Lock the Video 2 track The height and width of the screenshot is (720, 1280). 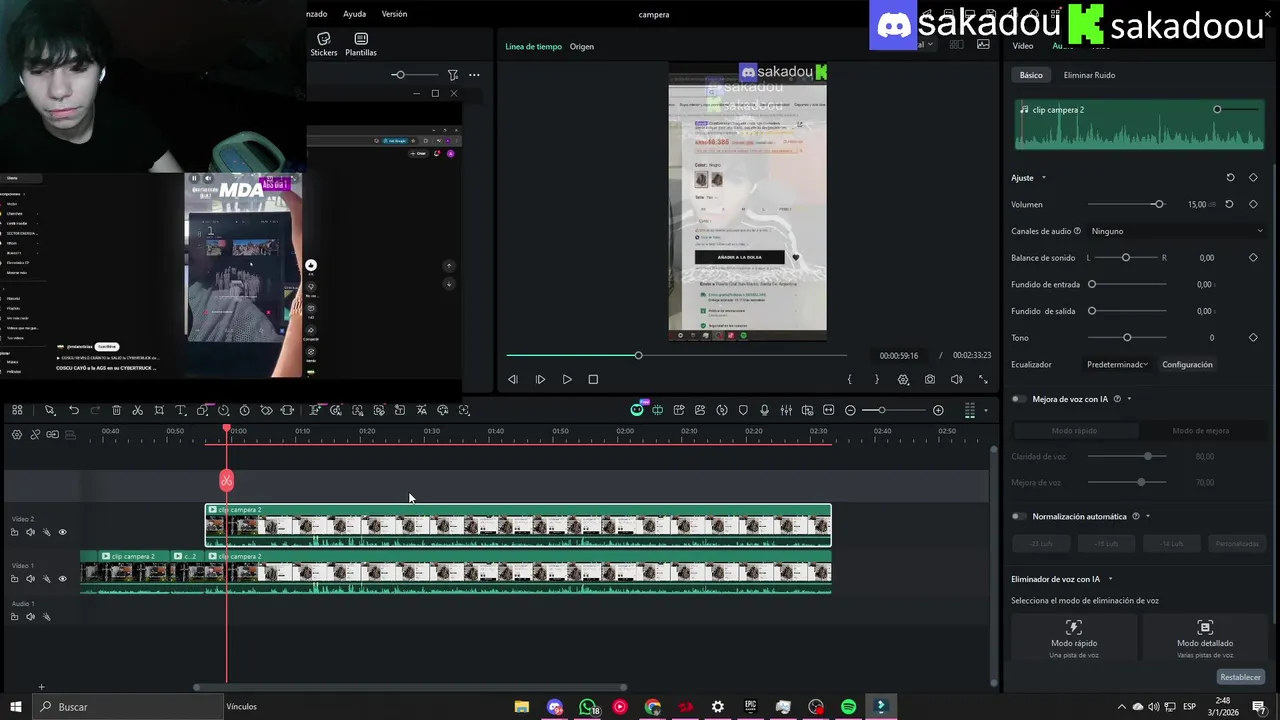point(14,532)
